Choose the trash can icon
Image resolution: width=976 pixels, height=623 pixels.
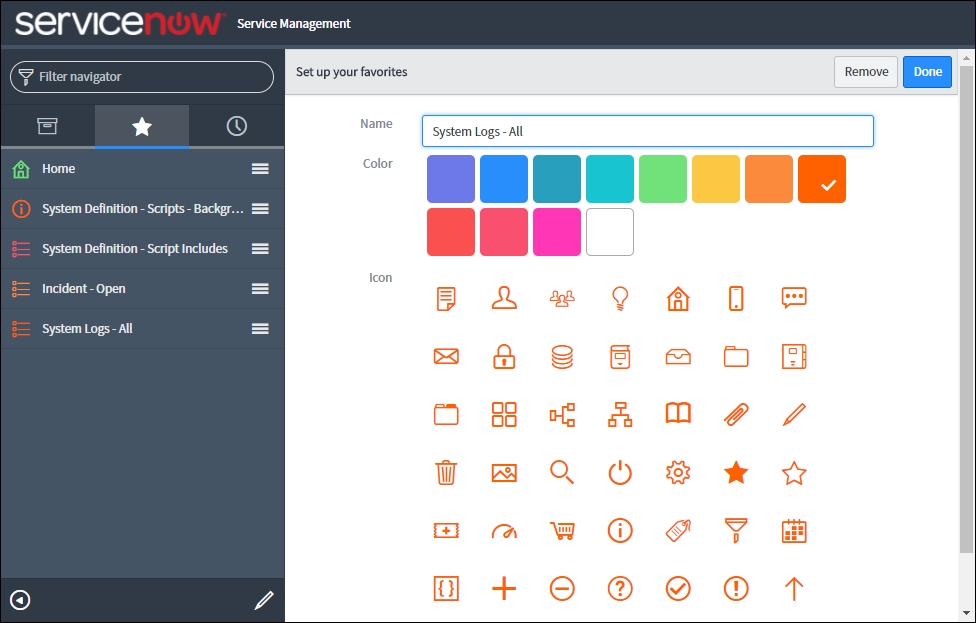point(446,472)
